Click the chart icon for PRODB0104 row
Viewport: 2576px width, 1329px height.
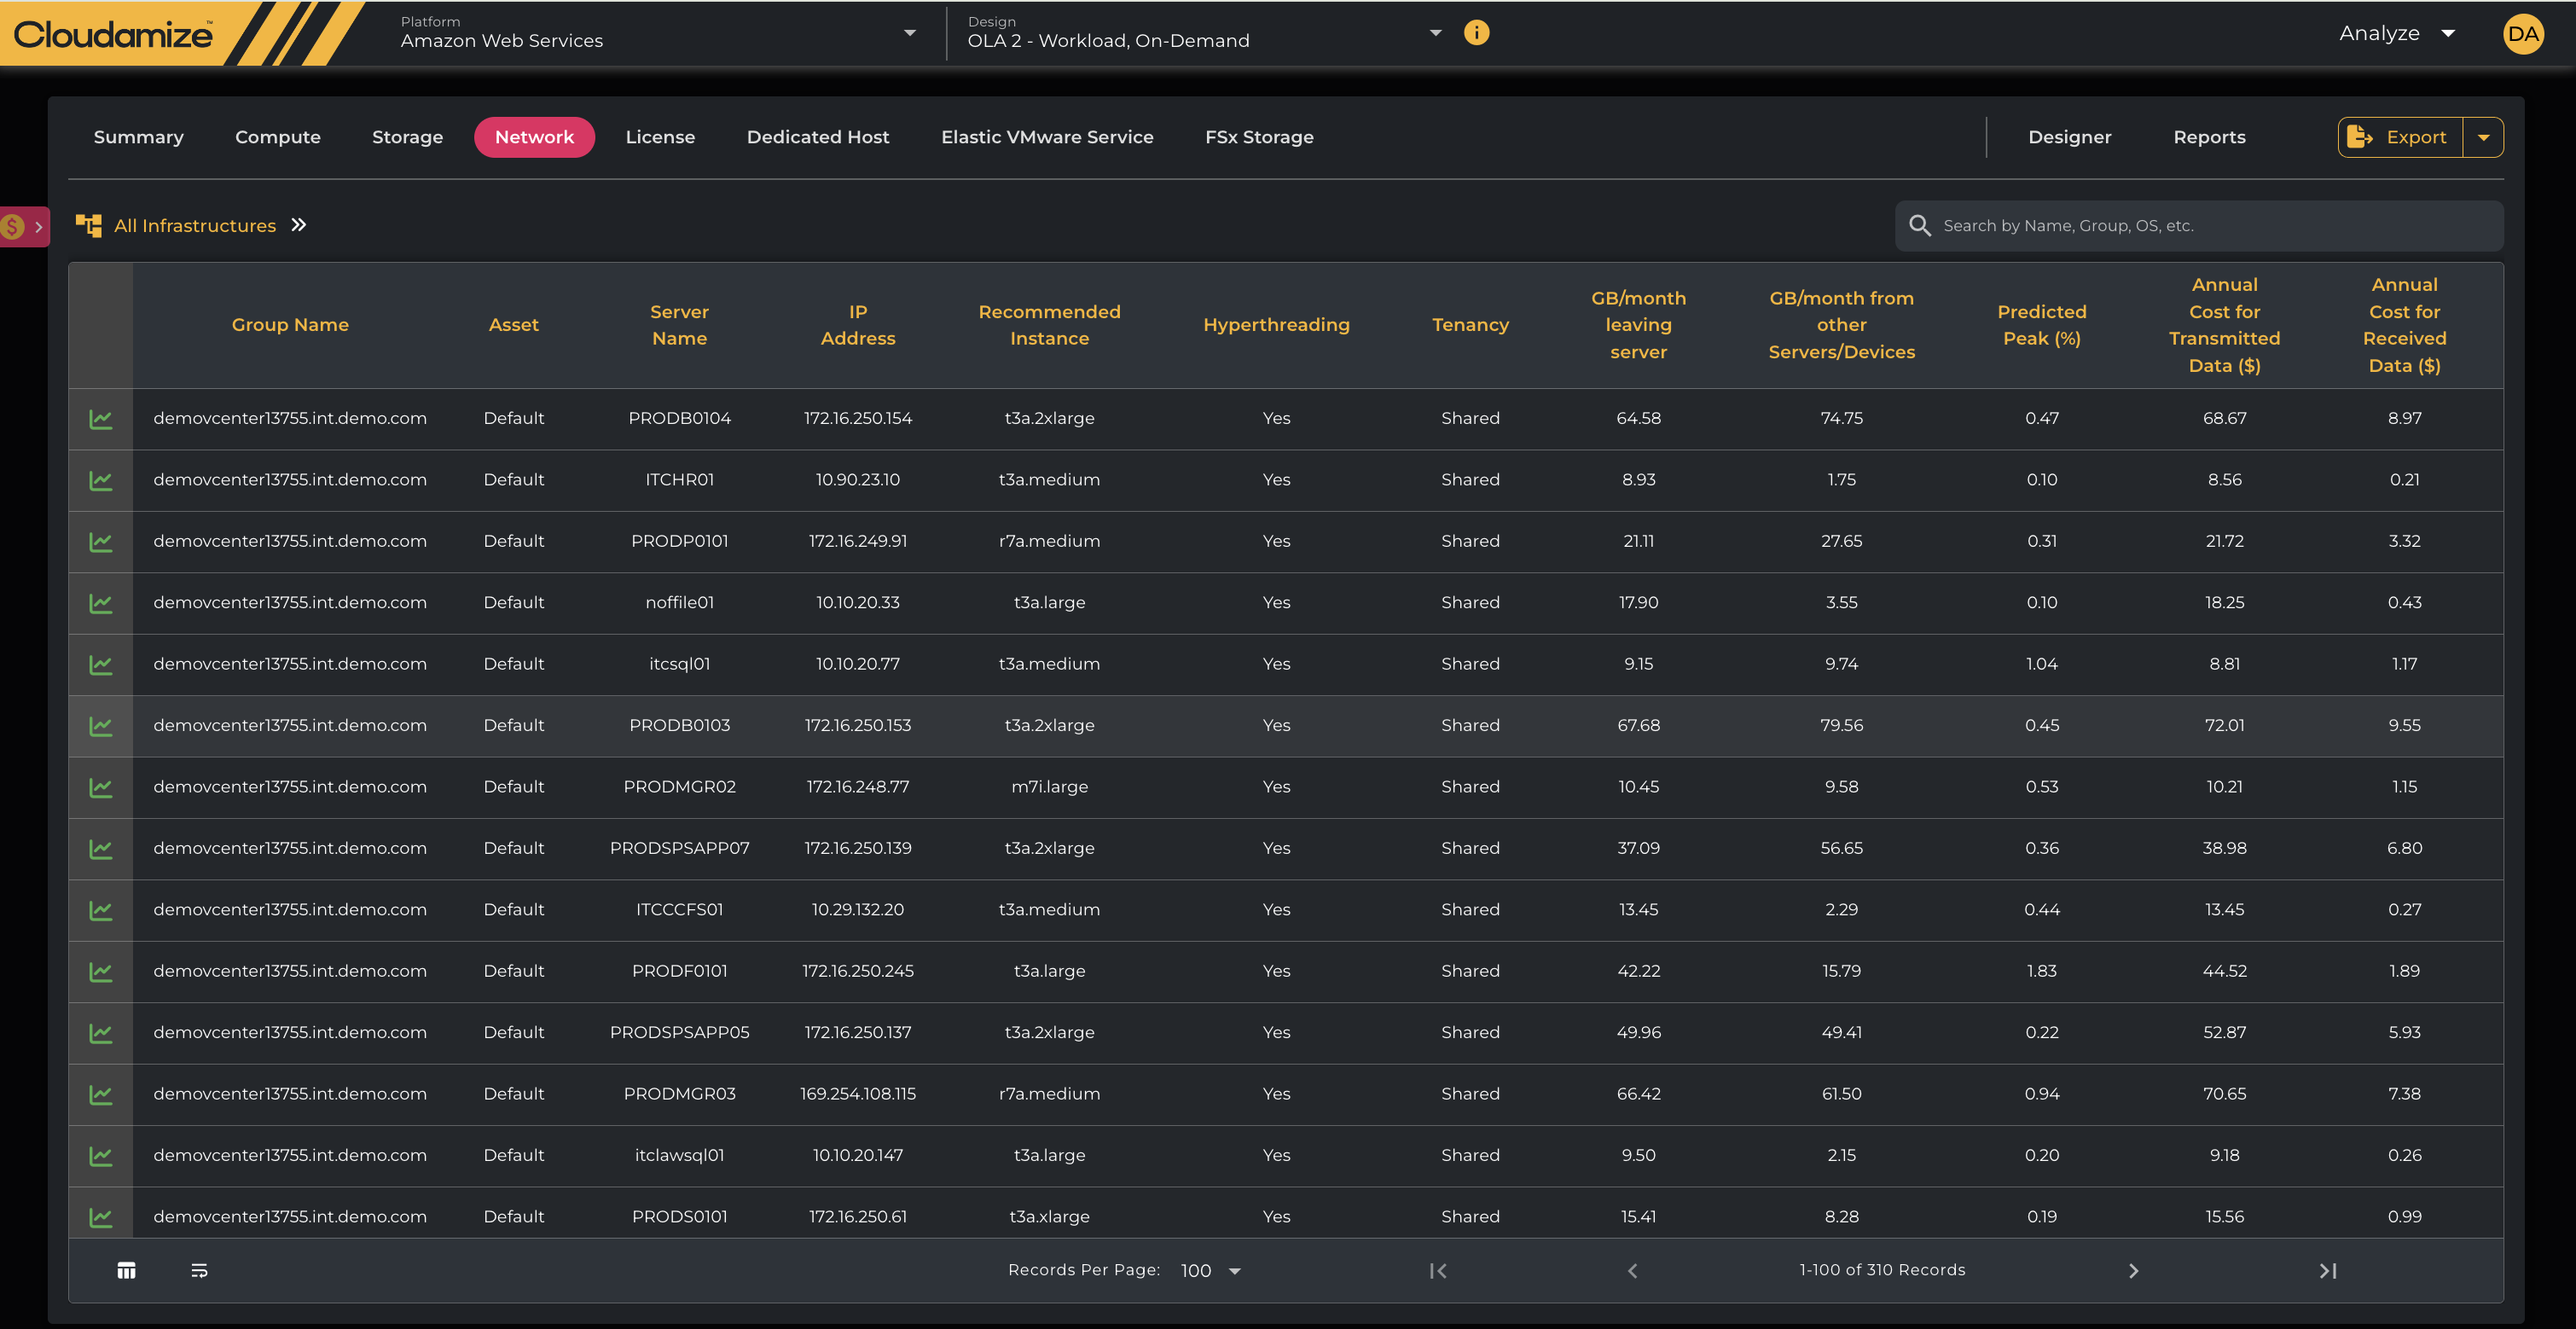[x=100, y=419]
